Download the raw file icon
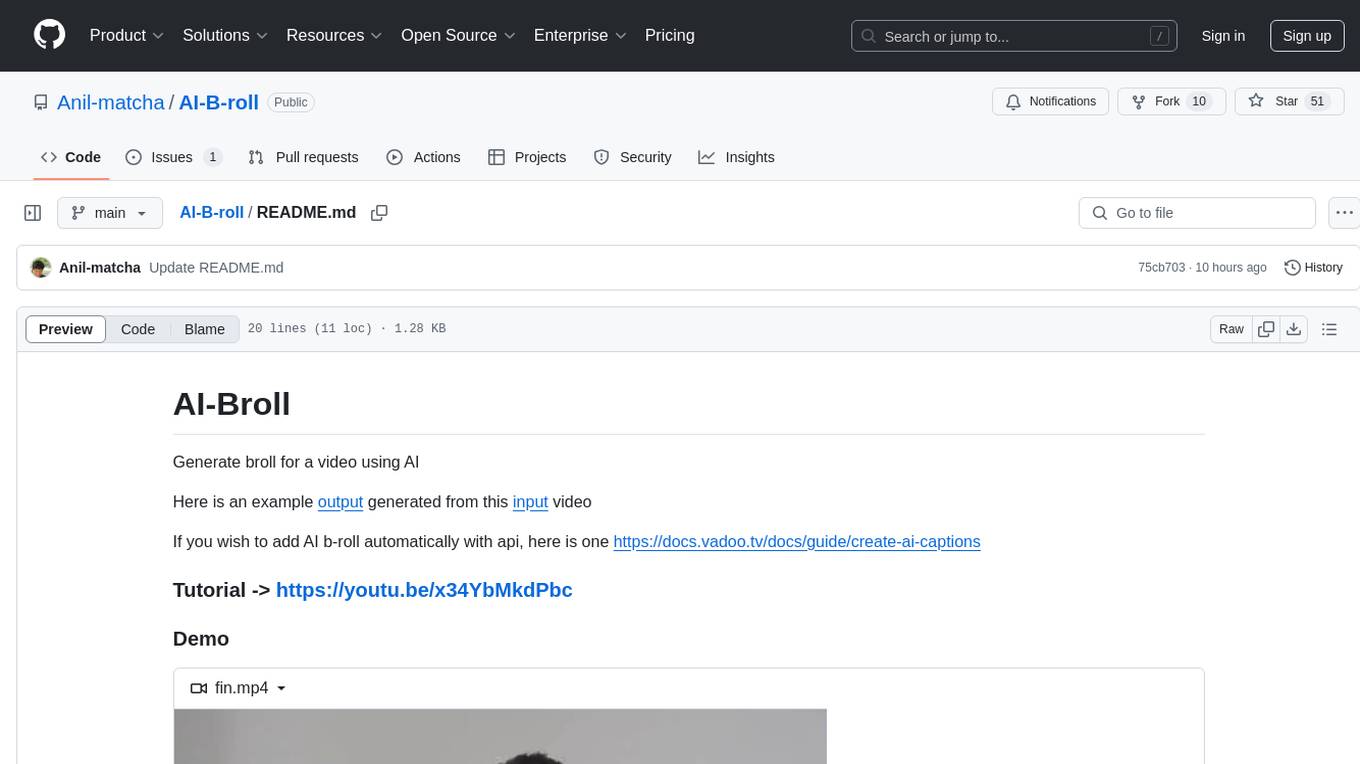The height and width of the screenshot is (764, 1360). [1294, 329]
